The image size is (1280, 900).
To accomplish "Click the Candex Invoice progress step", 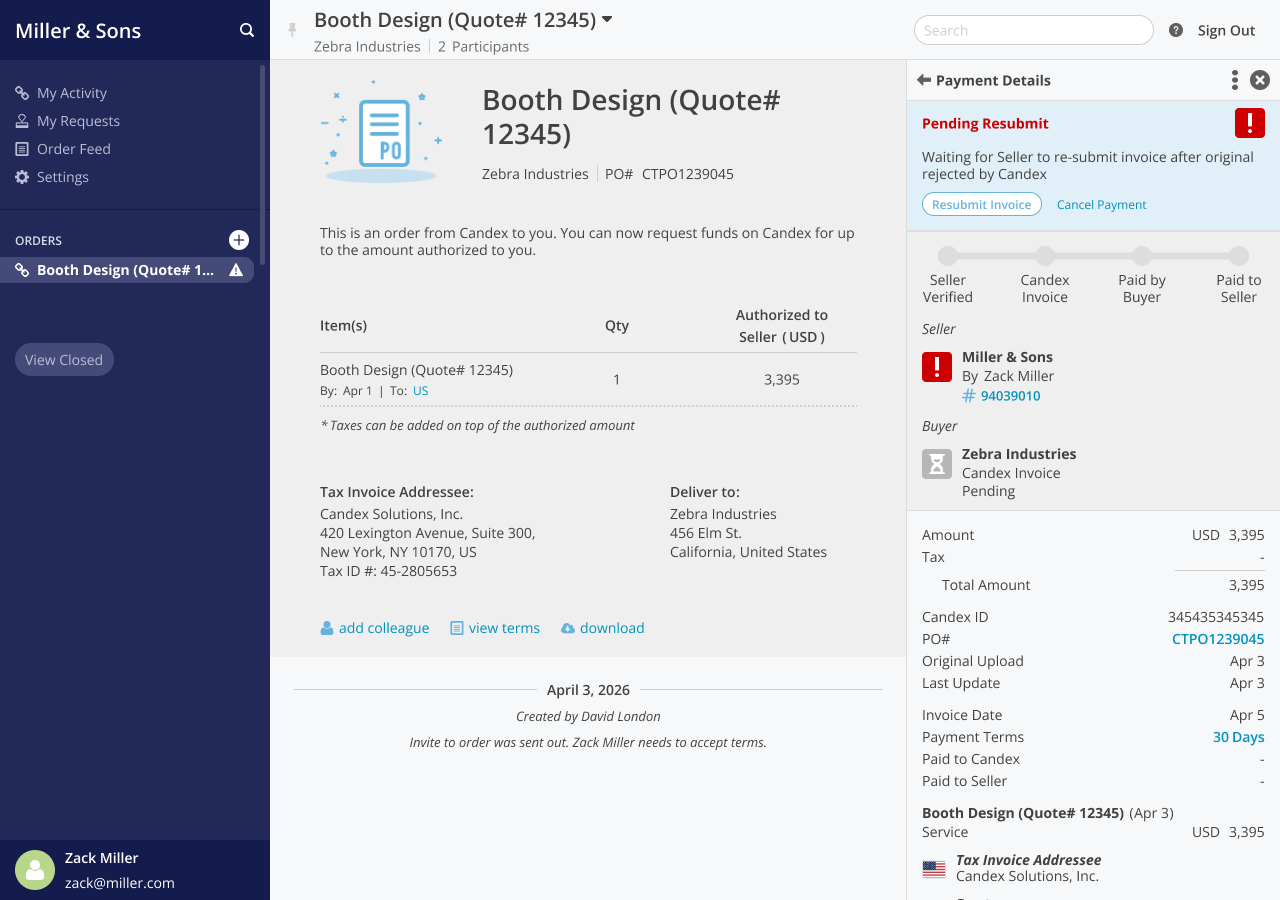I will tap(1045, 256).
